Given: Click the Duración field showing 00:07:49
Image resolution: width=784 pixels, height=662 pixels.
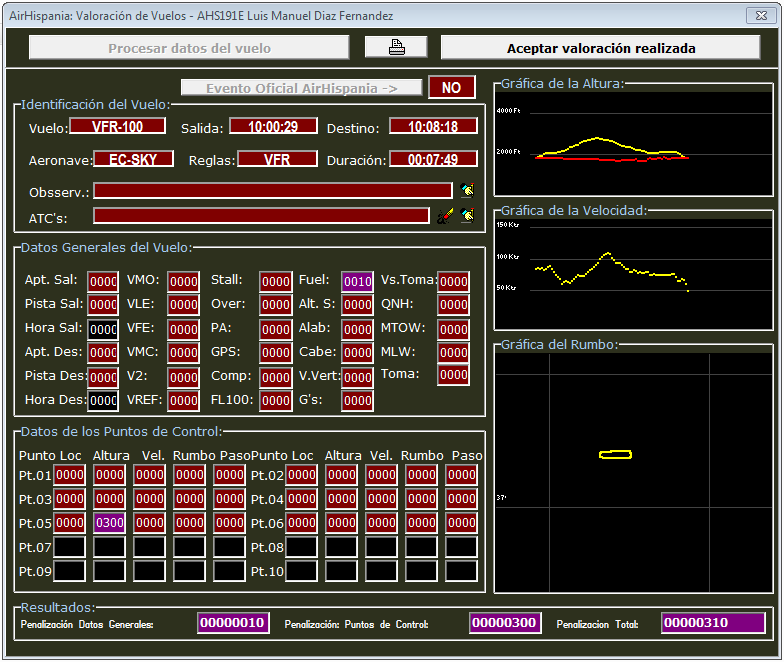Looking at the screenshot, I should 433,159.
